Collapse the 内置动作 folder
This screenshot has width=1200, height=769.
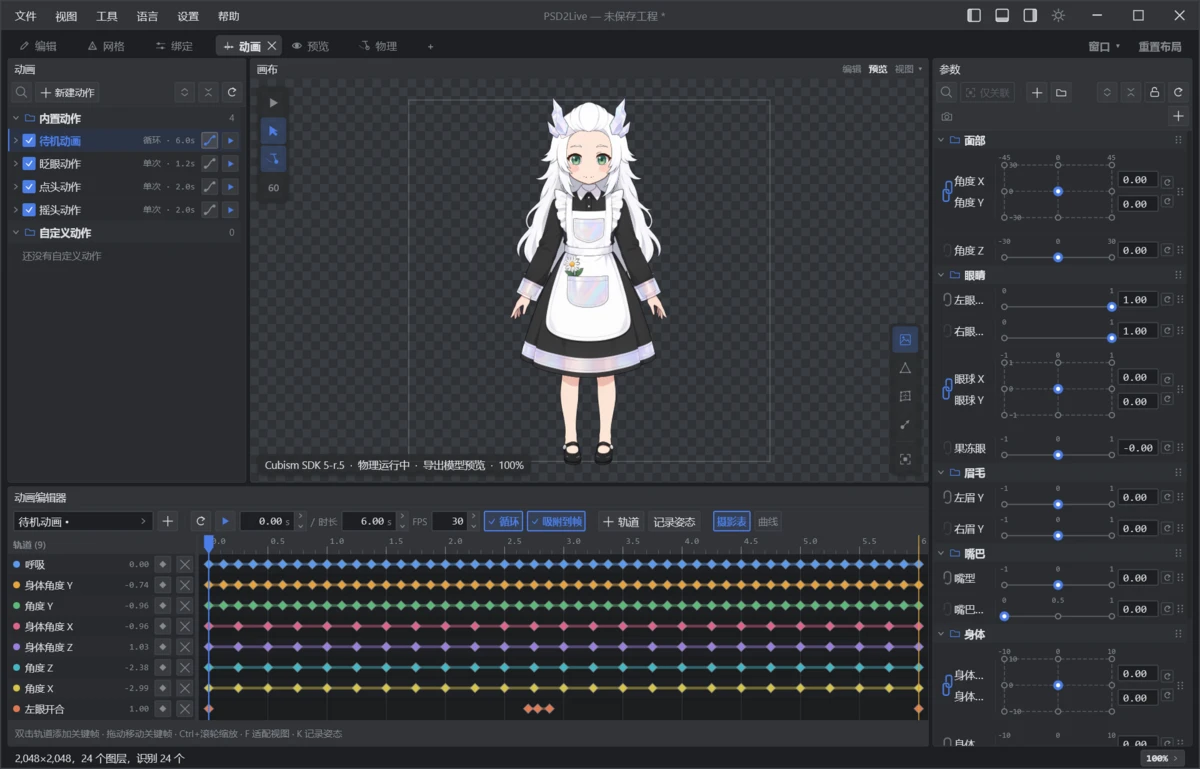coord(15,118)
